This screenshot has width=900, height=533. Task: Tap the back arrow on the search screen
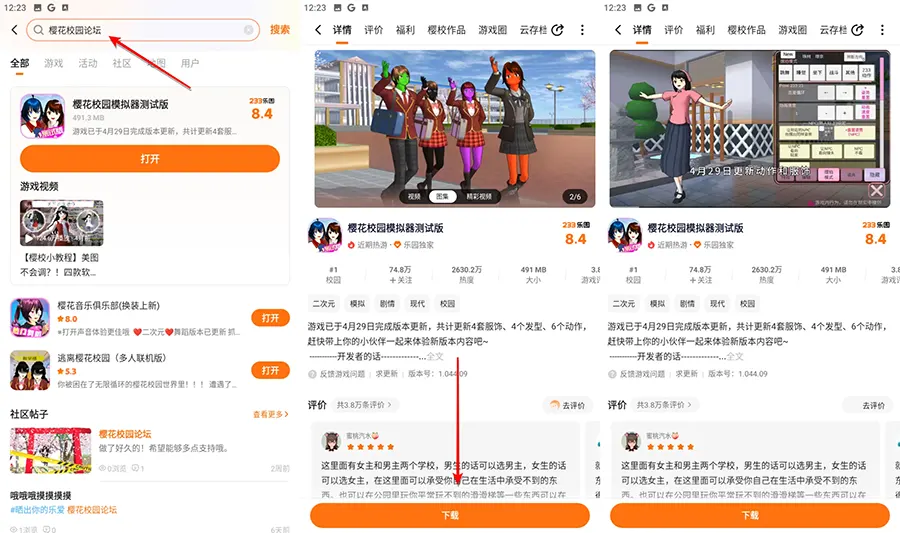point(14,30)
